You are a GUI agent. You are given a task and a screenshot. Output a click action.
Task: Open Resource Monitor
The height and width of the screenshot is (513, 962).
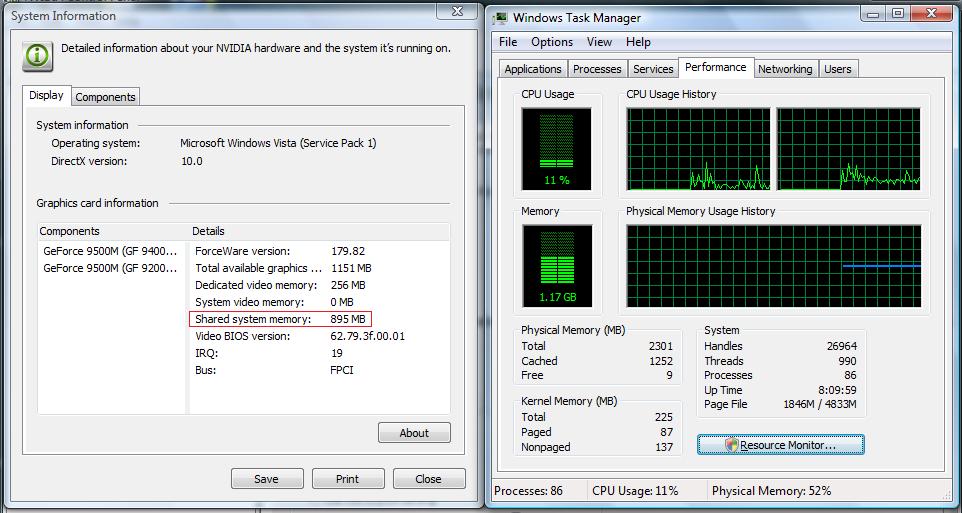coord(780,445)
